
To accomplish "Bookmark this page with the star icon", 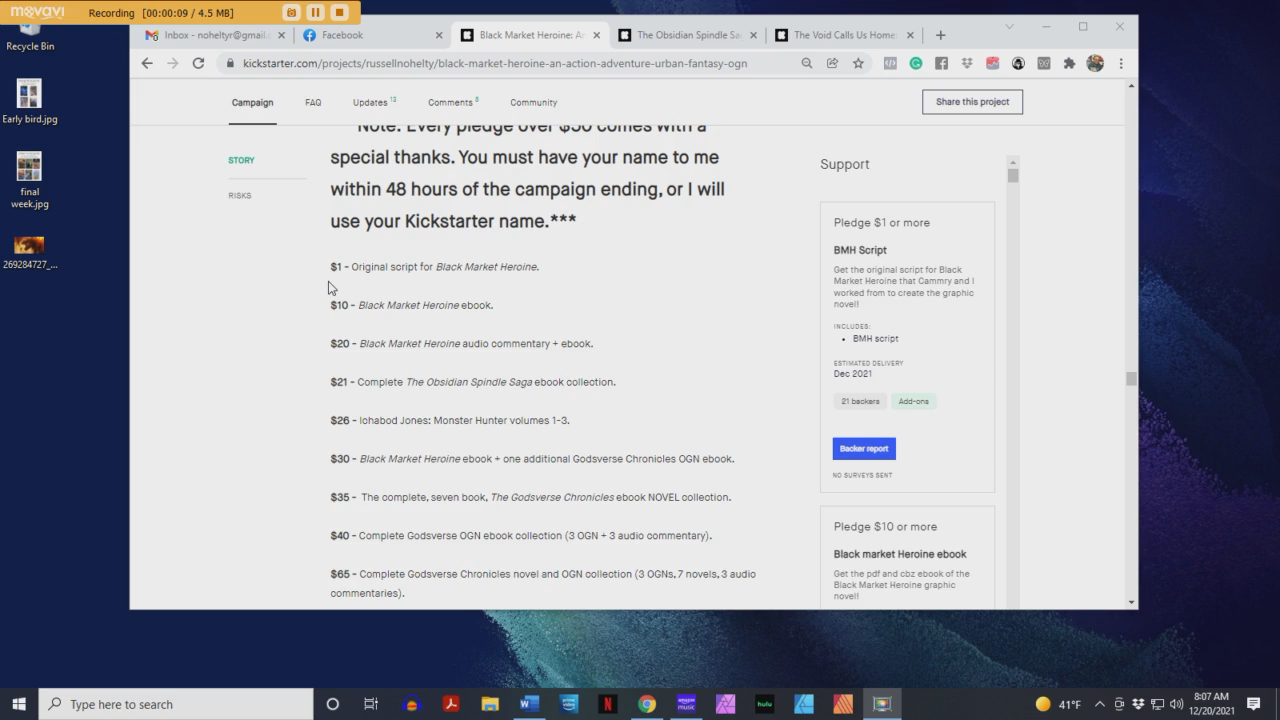I will point(858,63).
